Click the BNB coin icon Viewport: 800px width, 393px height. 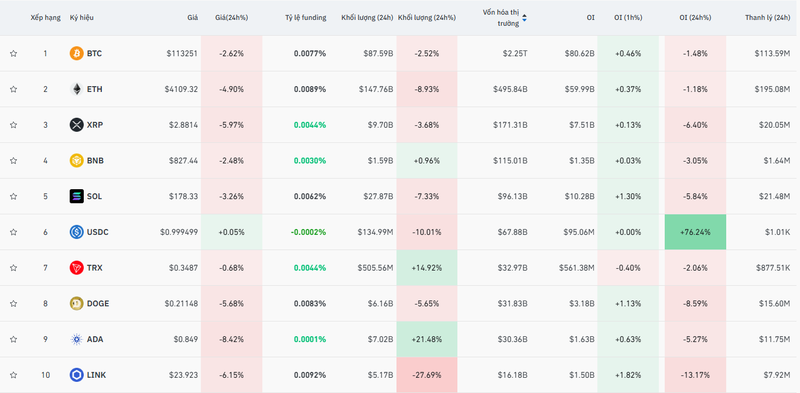pyautogui.click(x=77, y=160)
